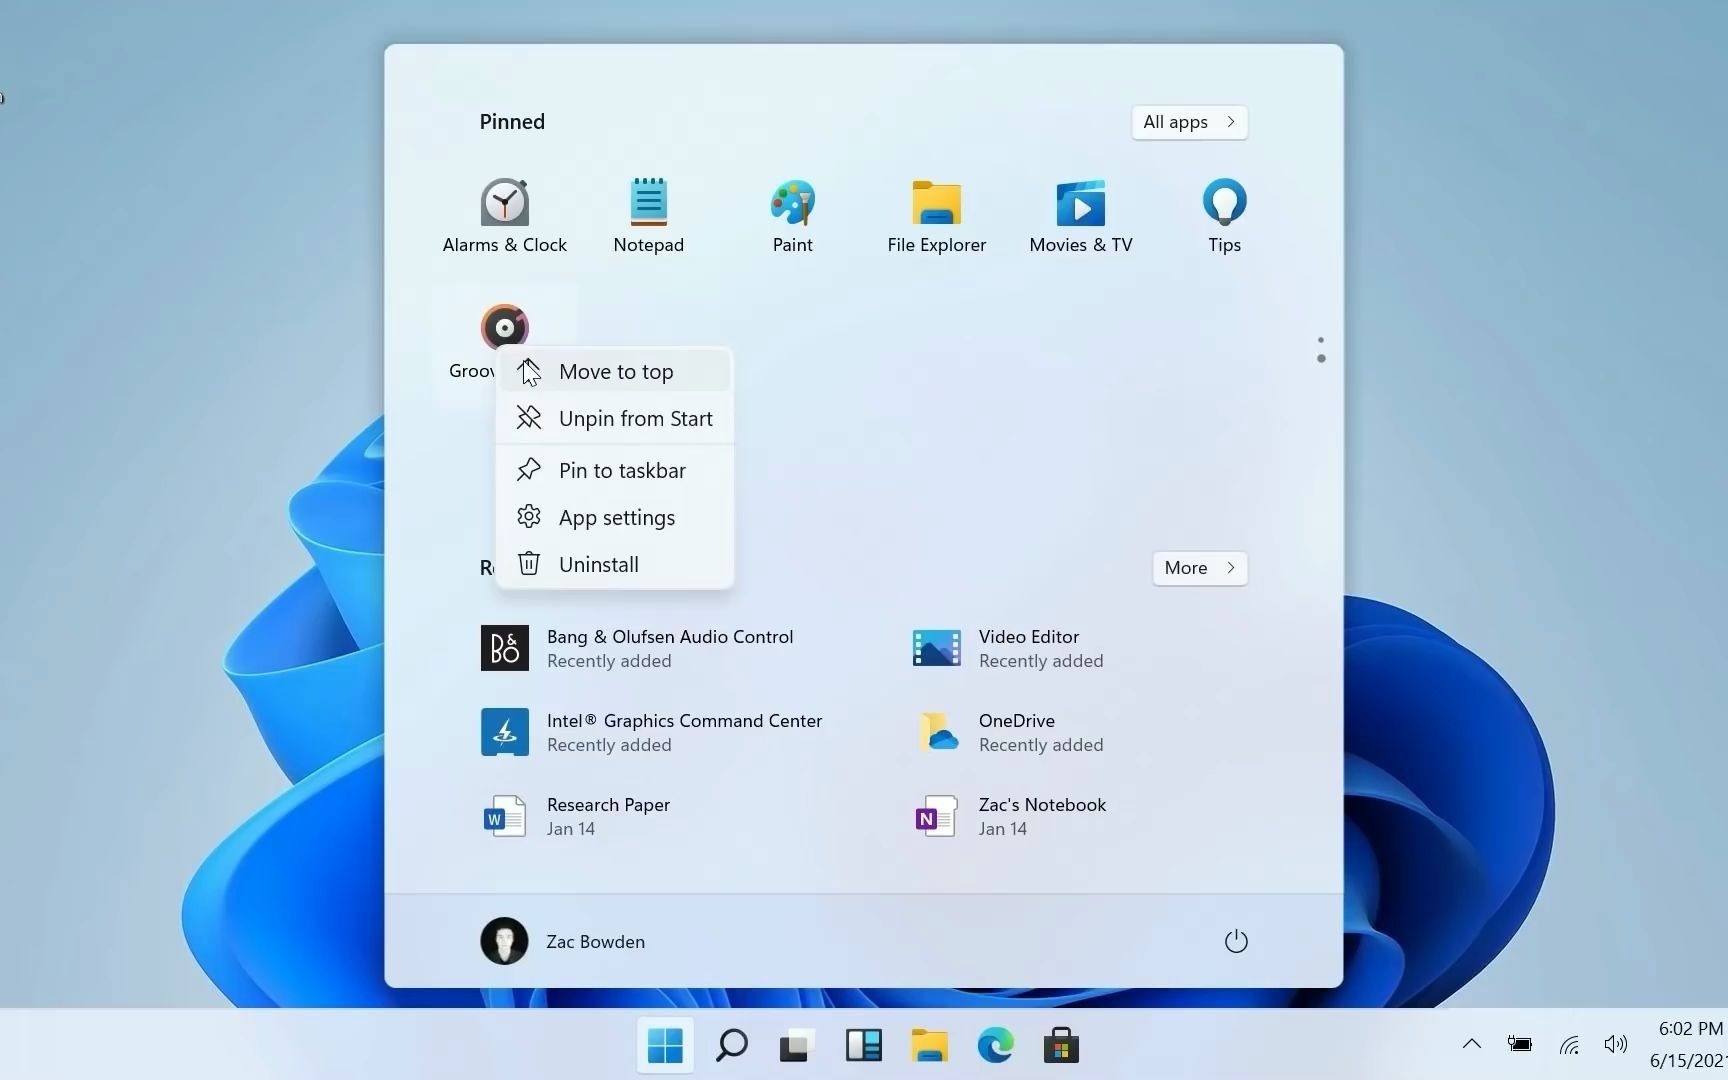Launch Microsoft Edge from the taskbar
The image size is (1728, 1080).
pyautogui.click(x=995, y=1046)
